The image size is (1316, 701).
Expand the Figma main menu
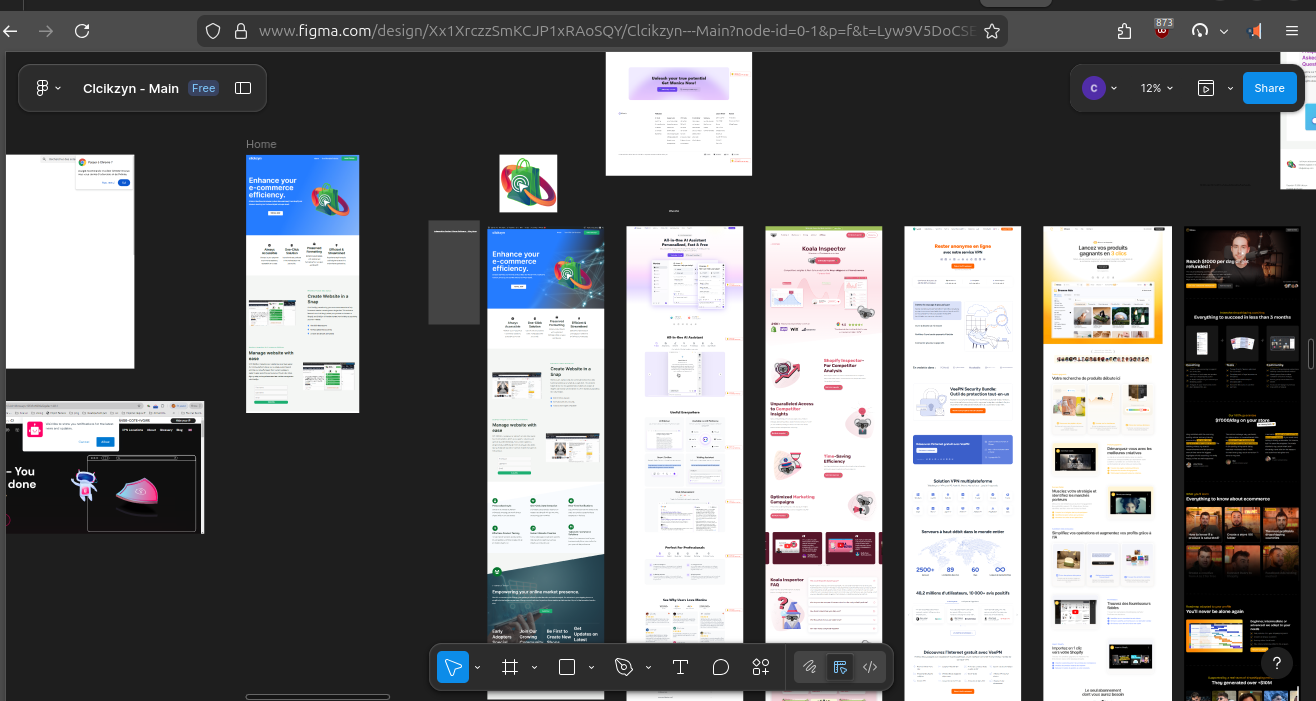pos(48,88)
